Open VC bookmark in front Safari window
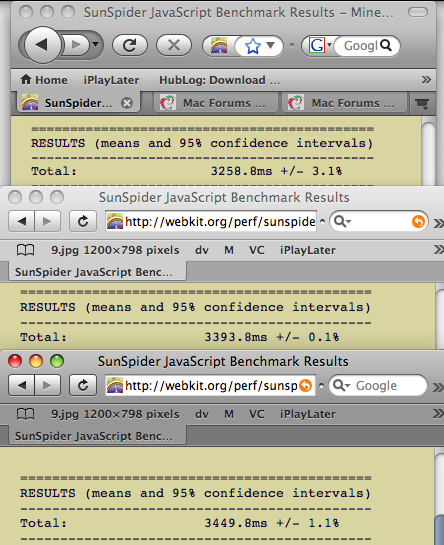Screen dimensions: 444x545 point(257,414)
